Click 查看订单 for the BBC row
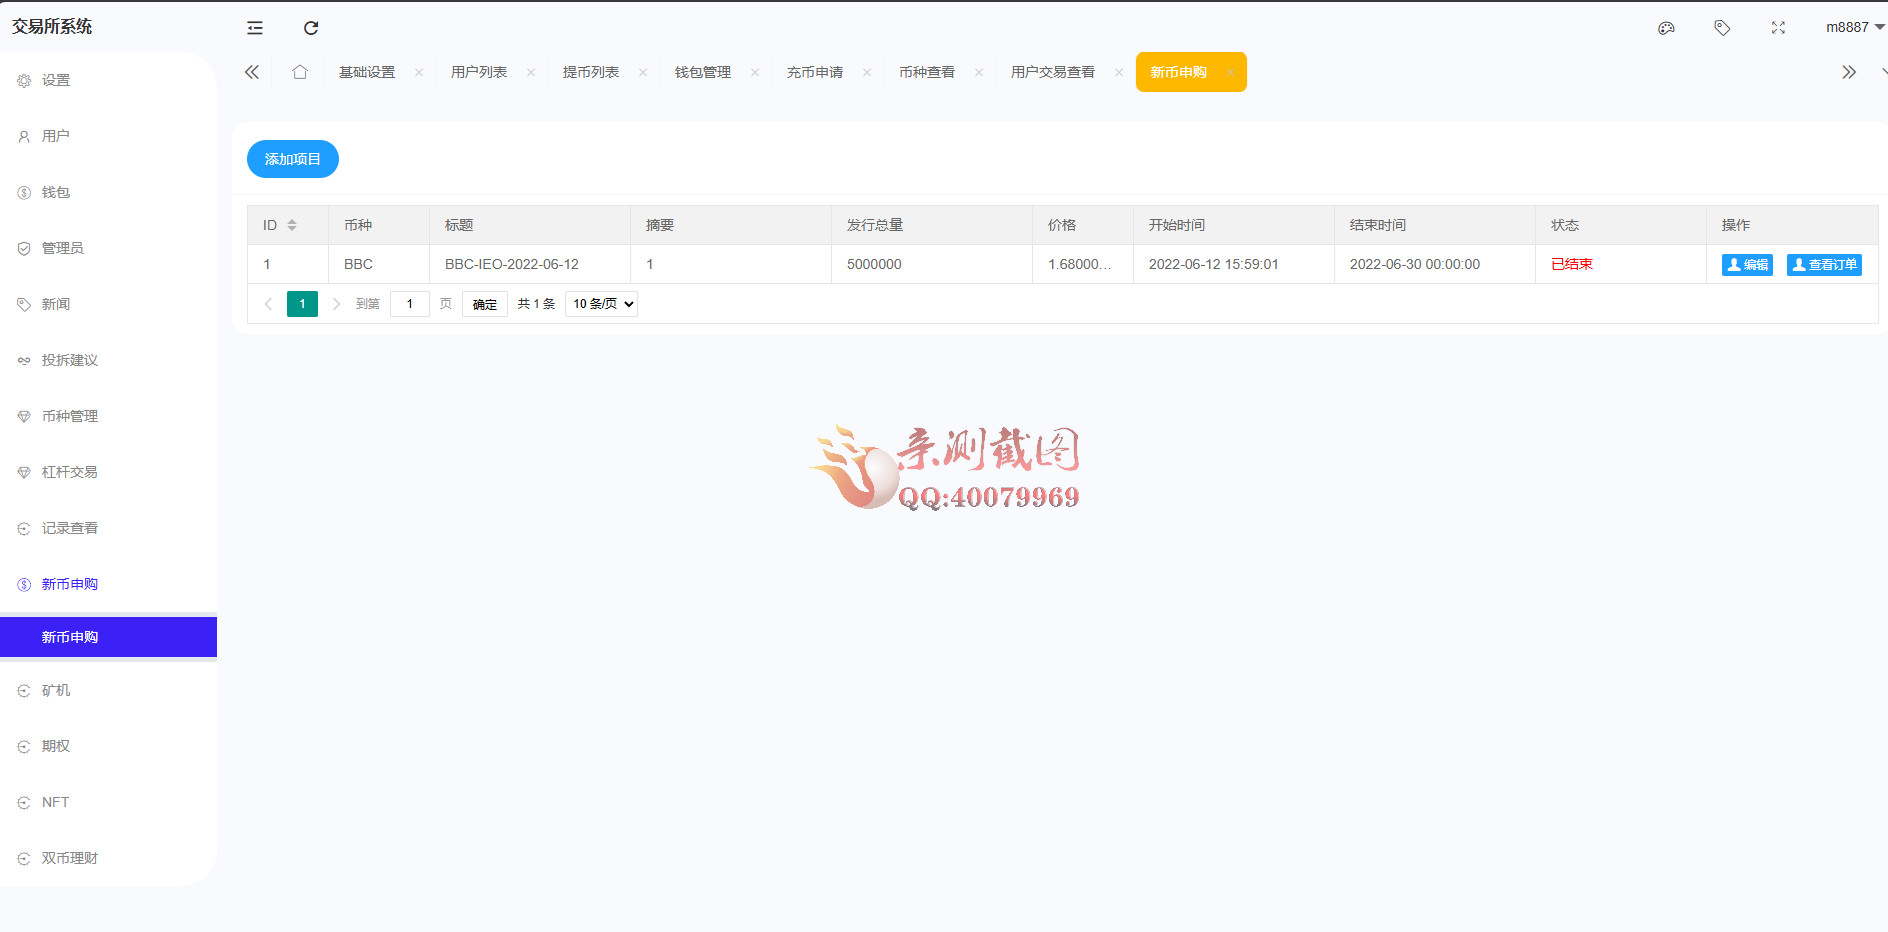Screen dimensions: 1888x932 (1824, 265)
